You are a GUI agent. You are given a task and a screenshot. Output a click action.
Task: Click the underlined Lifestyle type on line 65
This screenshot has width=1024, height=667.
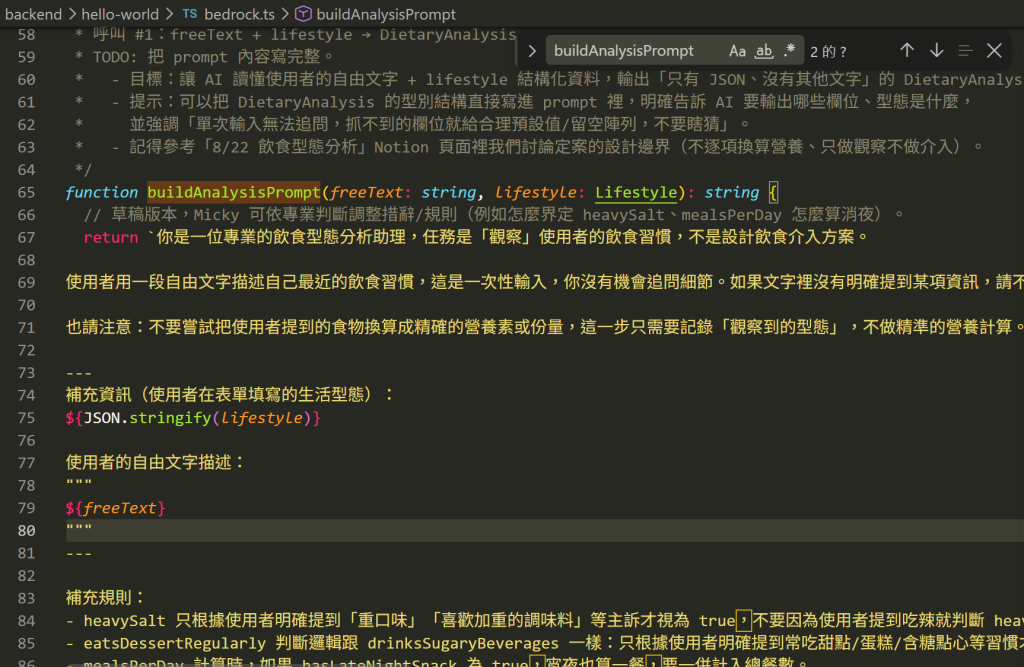click(636, 192)
